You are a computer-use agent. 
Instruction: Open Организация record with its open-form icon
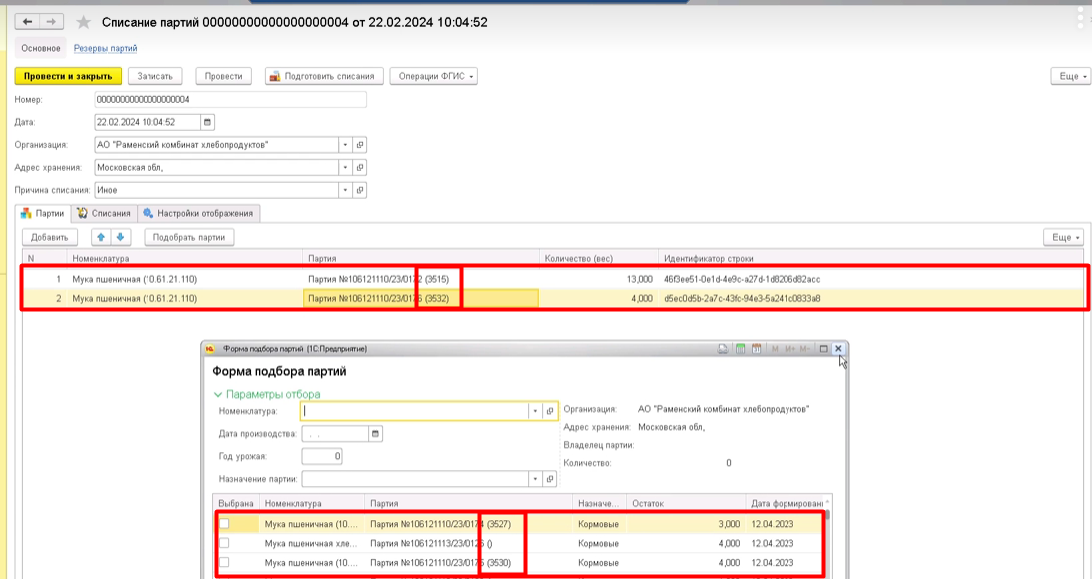[x=360, y=145]
